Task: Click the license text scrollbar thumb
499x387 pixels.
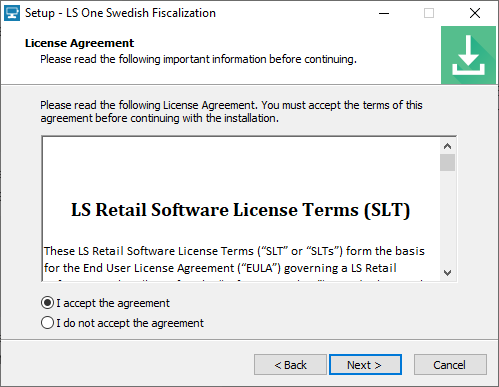Action: pos(447,162)
